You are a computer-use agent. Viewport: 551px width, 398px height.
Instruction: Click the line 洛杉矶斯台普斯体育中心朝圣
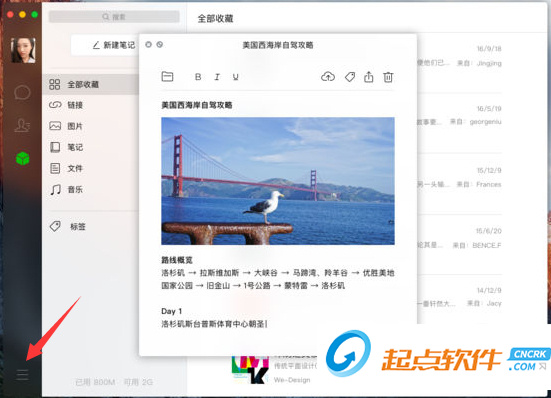click(213, 324)
